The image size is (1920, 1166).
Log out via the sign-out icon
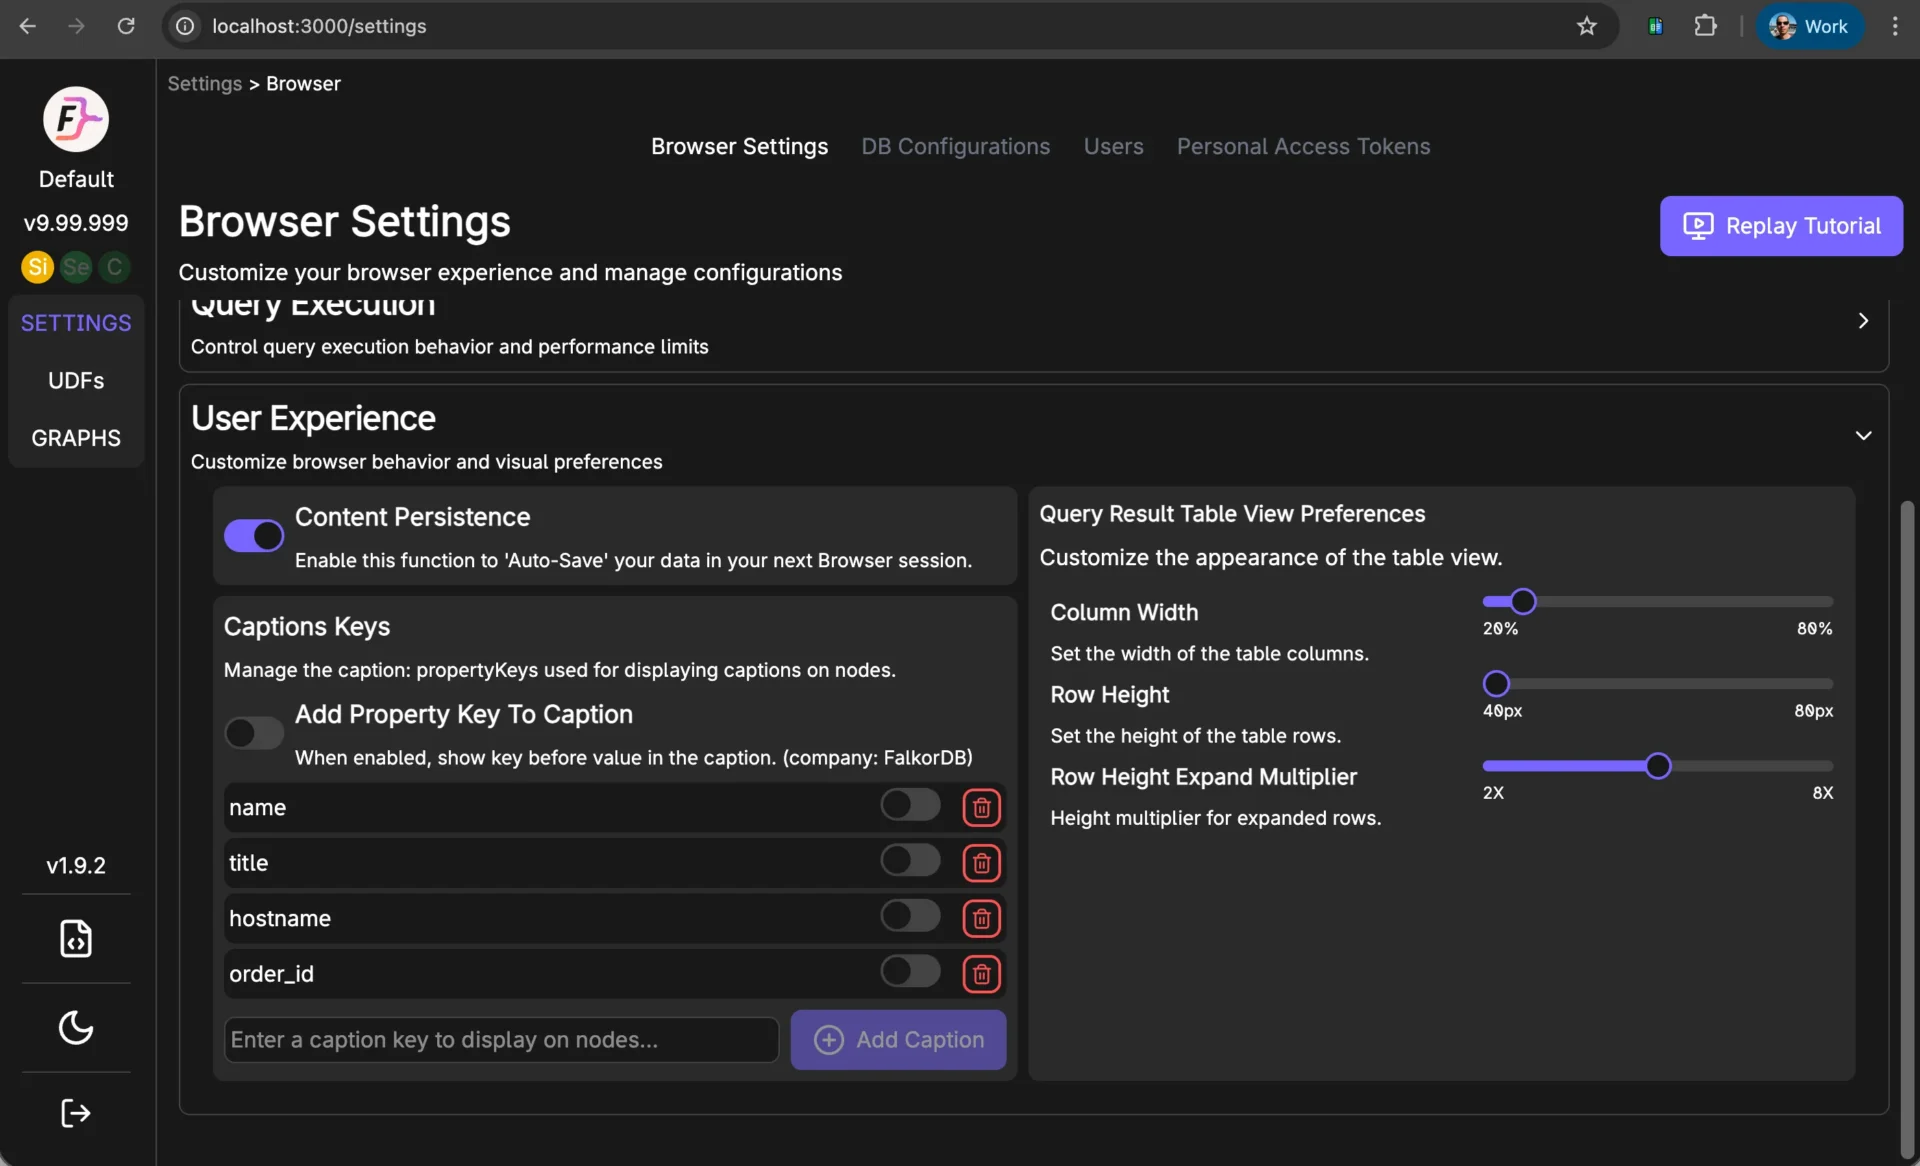coord(75,1113)
